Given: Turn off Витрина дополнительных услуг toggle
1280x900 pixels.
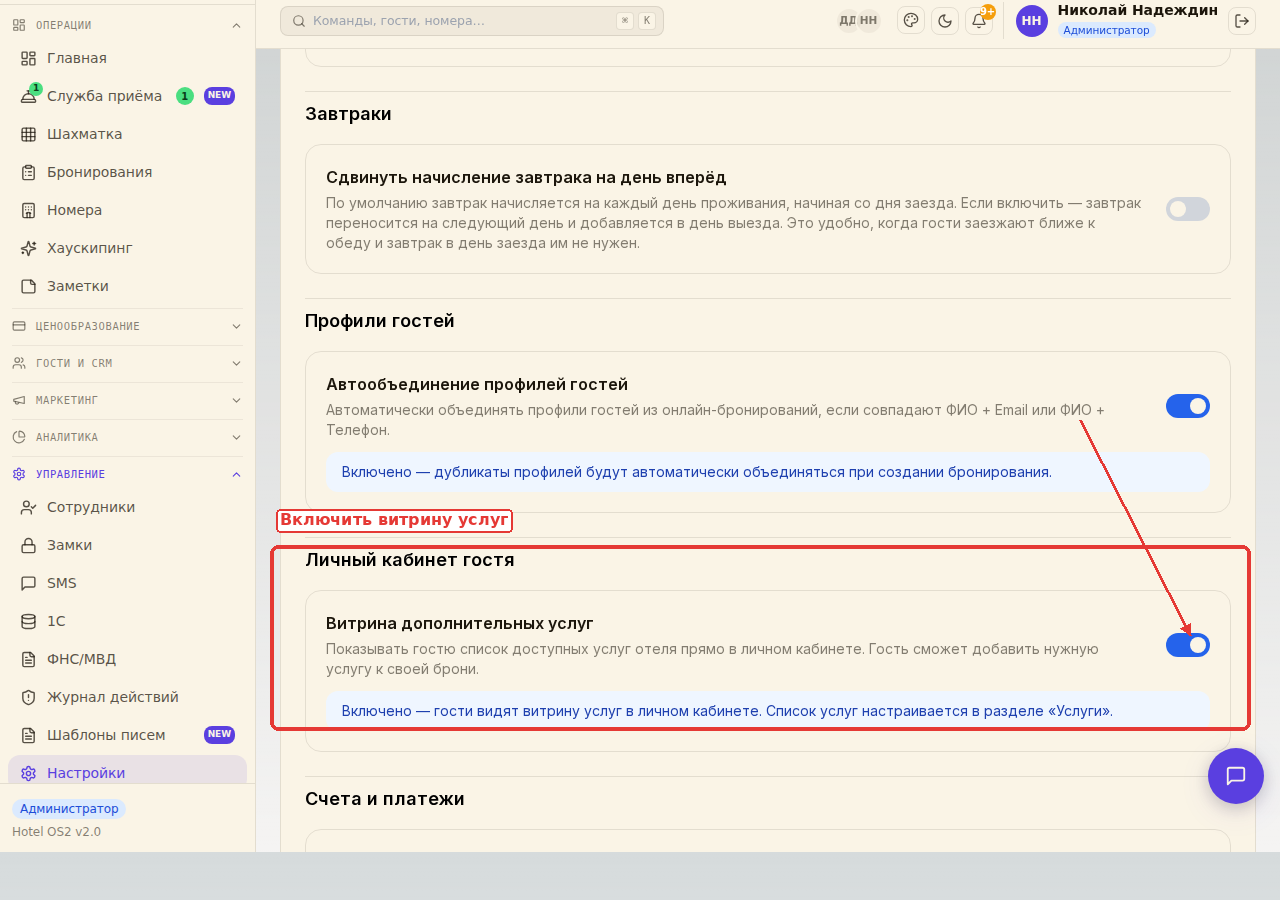Looking at the screenshot, I should click(1188, 645).
